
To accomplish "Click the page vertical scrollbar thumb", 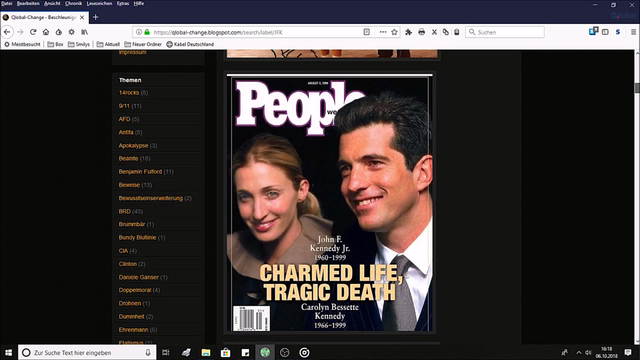I will click(x=637, y=88).
